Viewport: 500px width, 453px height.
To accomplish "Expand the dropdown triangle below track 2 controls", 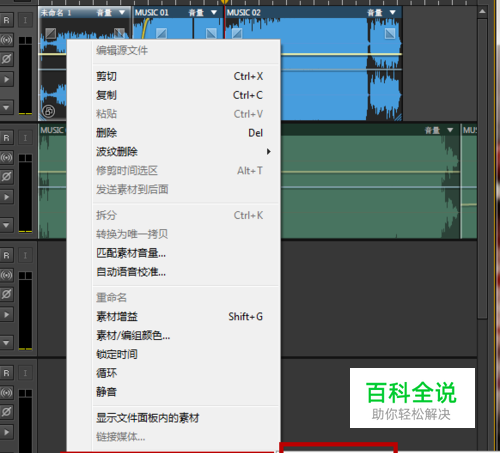I will point(6,225).
